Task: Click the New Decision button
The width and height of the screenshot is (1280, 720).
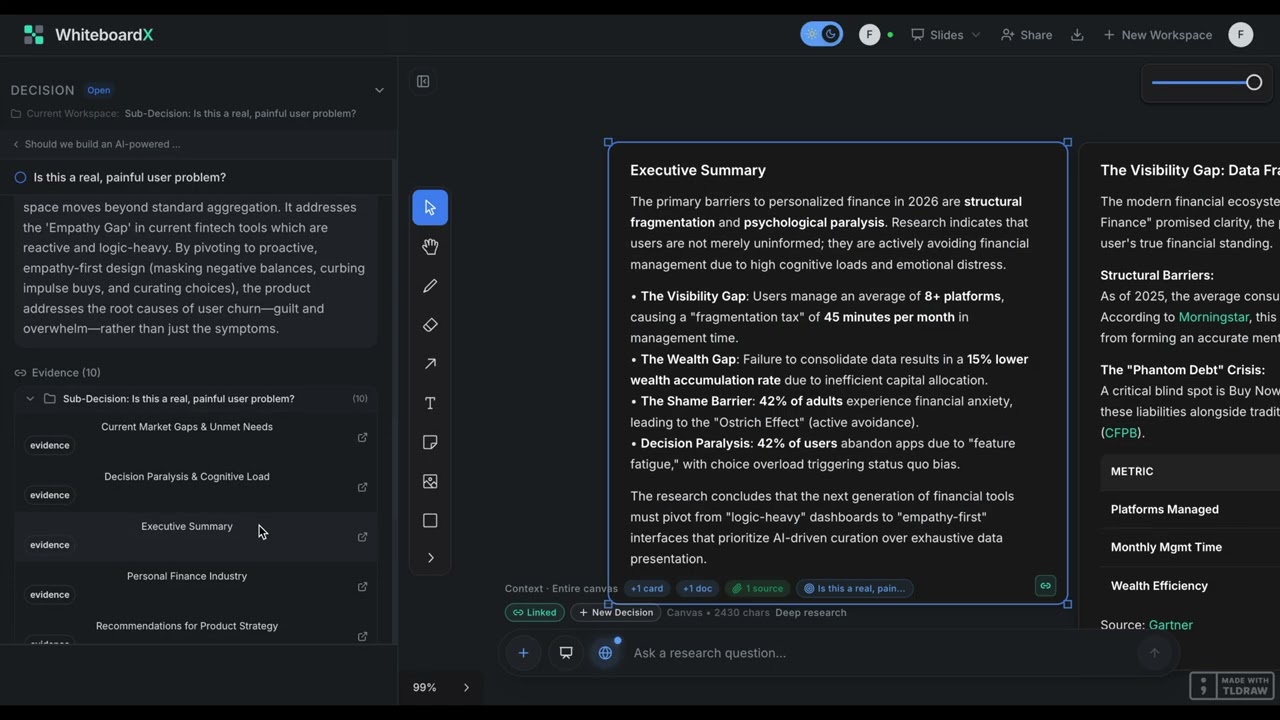Action: tap(615, 613)
